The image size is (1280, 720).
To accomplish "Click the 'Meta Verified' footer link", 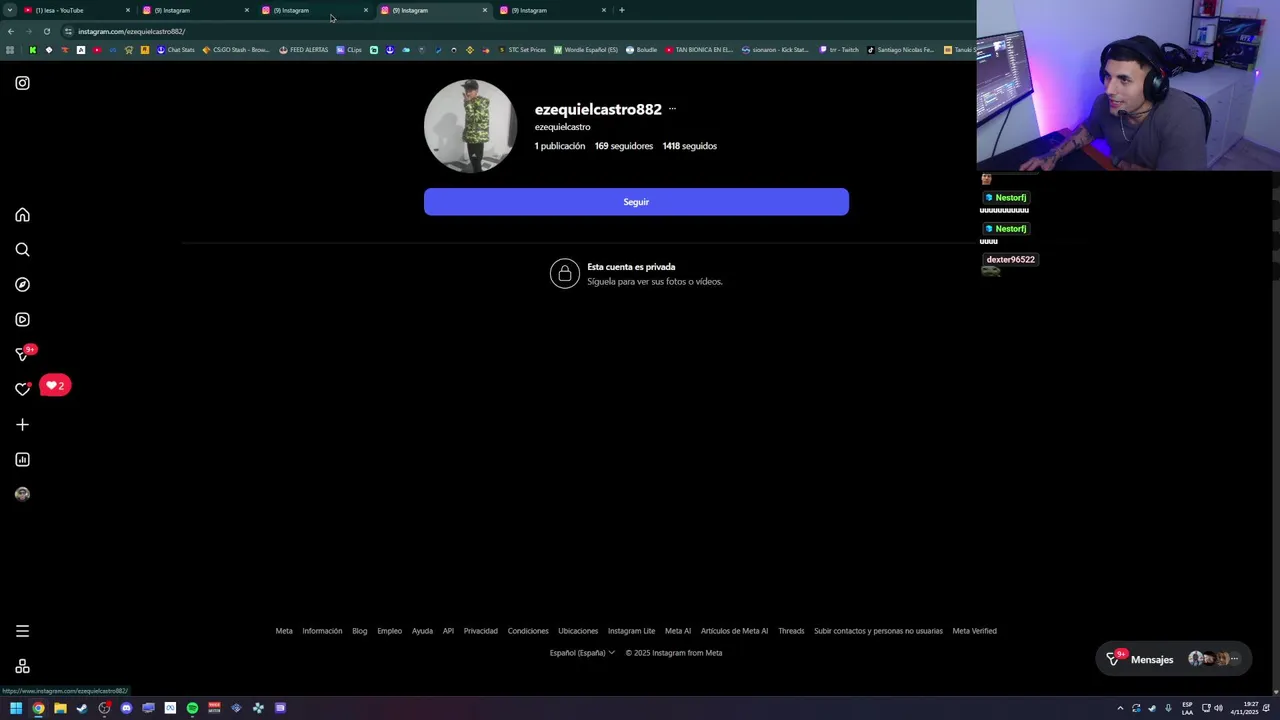I will coord(974,631).
